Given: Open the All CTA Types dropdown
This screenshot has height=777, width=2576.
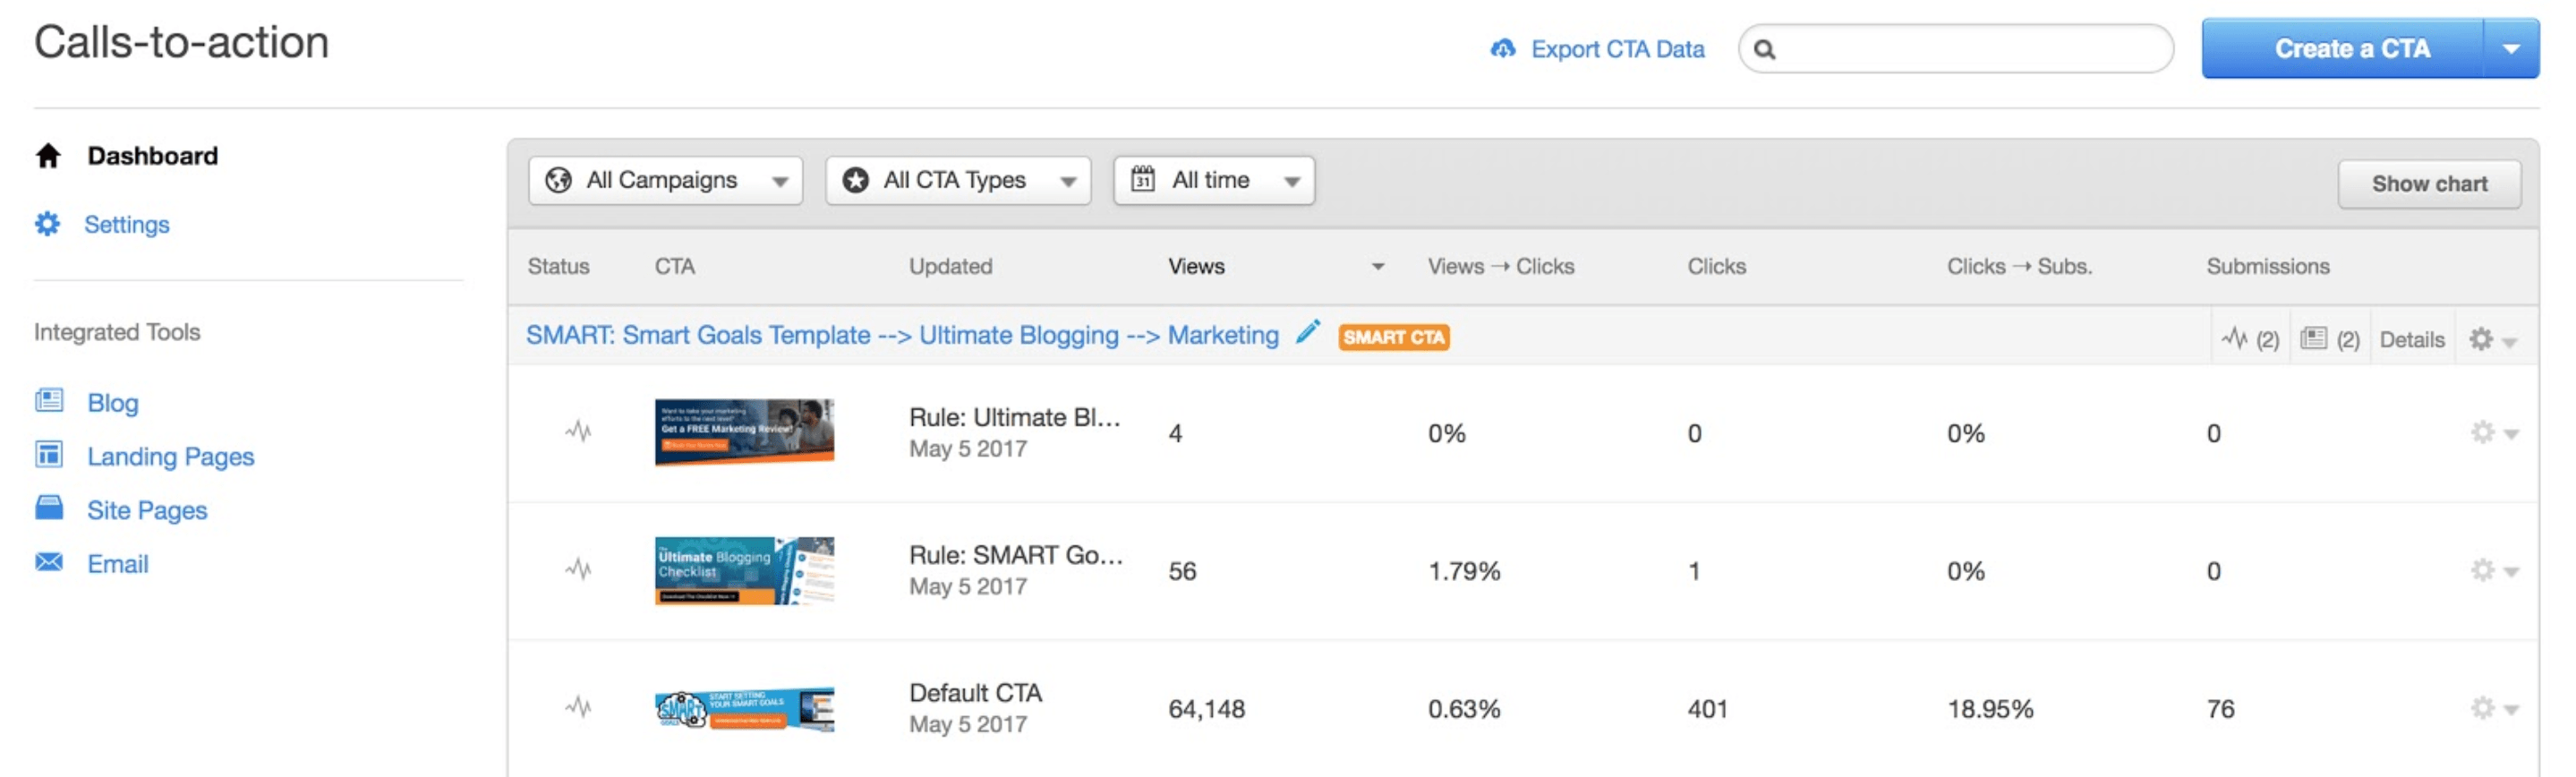Looking at the screenshot, I should tap(957, 180).
